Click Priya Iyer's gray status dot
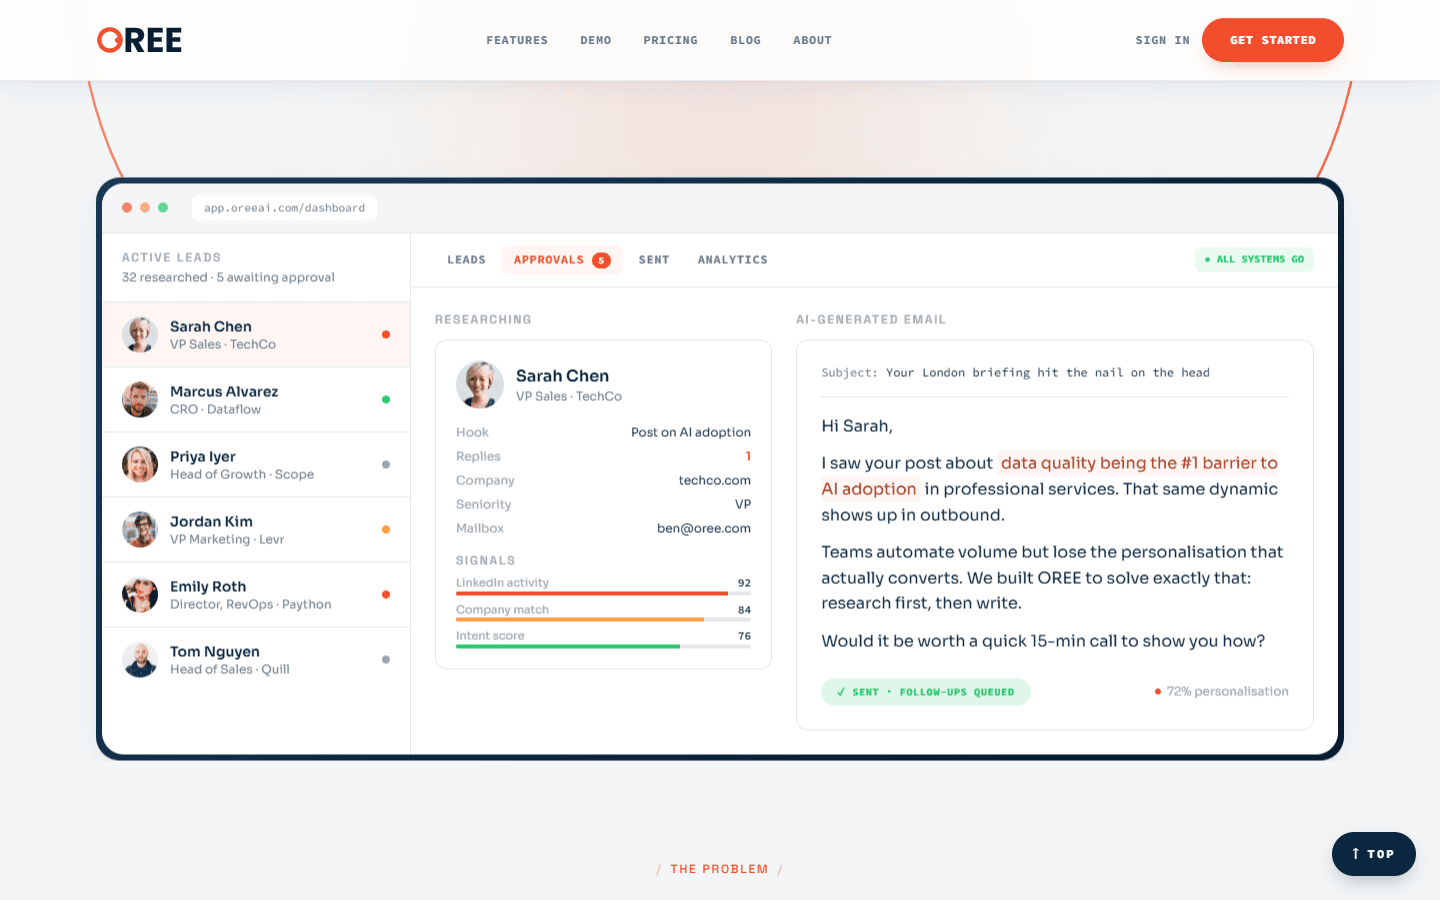1440x900 pixels. (386, 465)
